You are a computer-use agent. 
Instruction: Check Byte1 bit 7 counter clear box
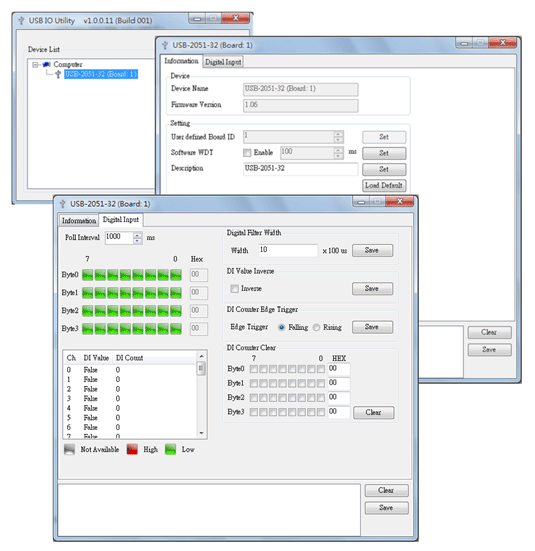(253, 384)
